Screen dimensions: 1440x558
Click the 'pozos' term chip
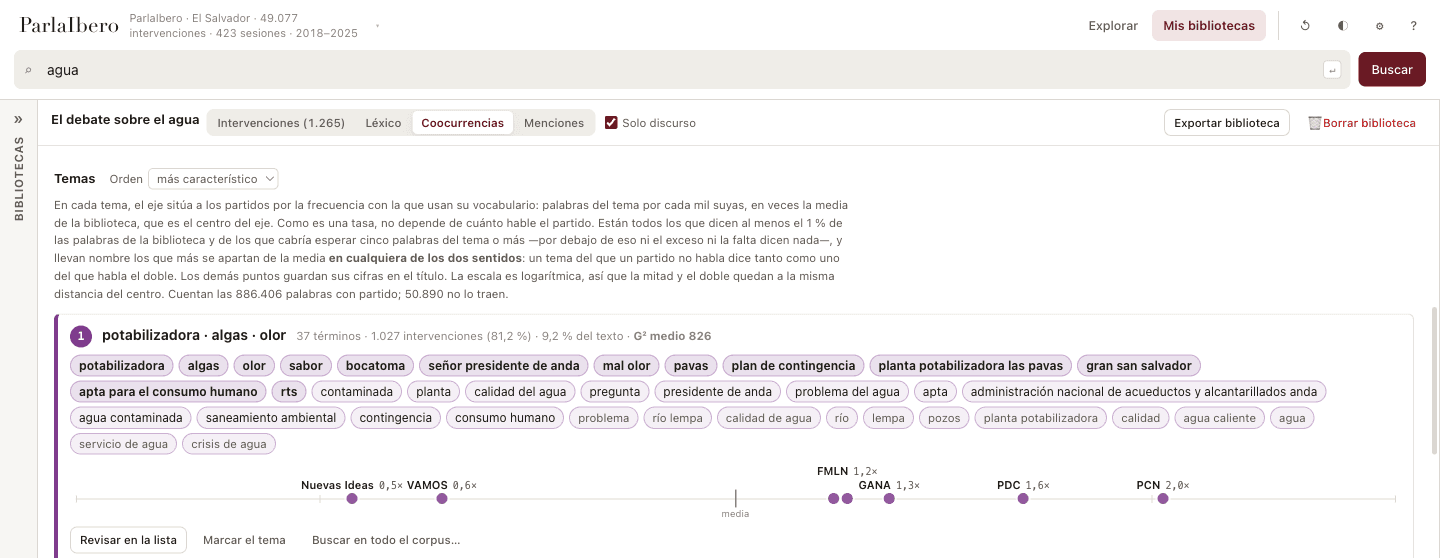pos(944,418)
